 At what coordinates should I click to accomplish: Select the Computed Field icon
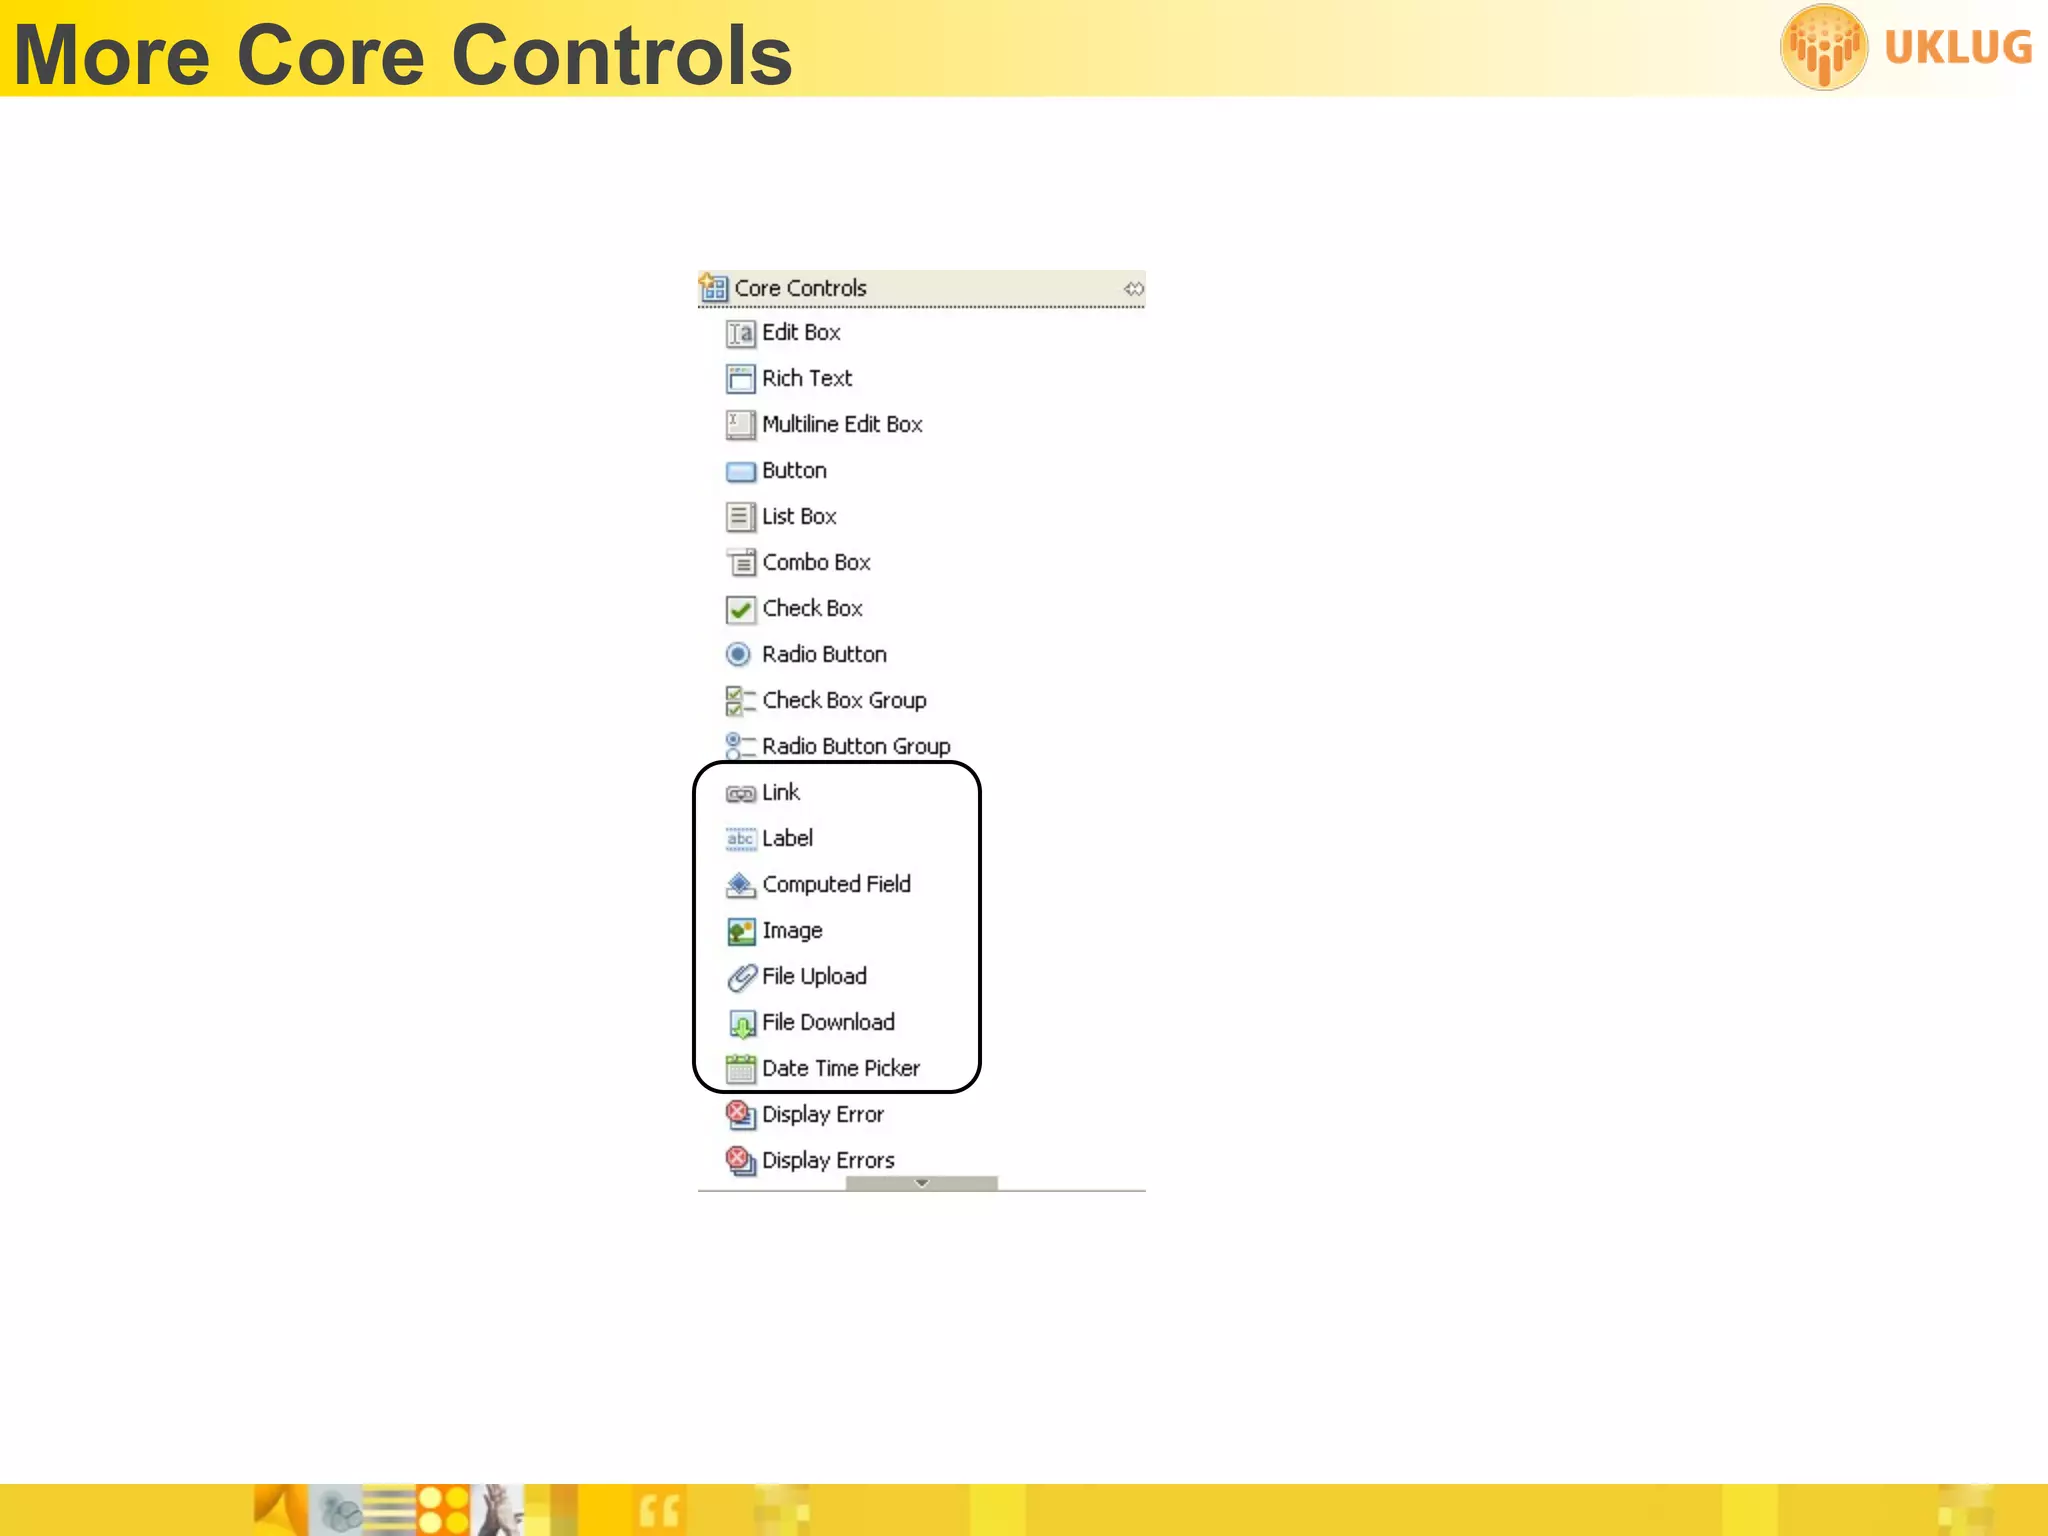coord(740,885)
